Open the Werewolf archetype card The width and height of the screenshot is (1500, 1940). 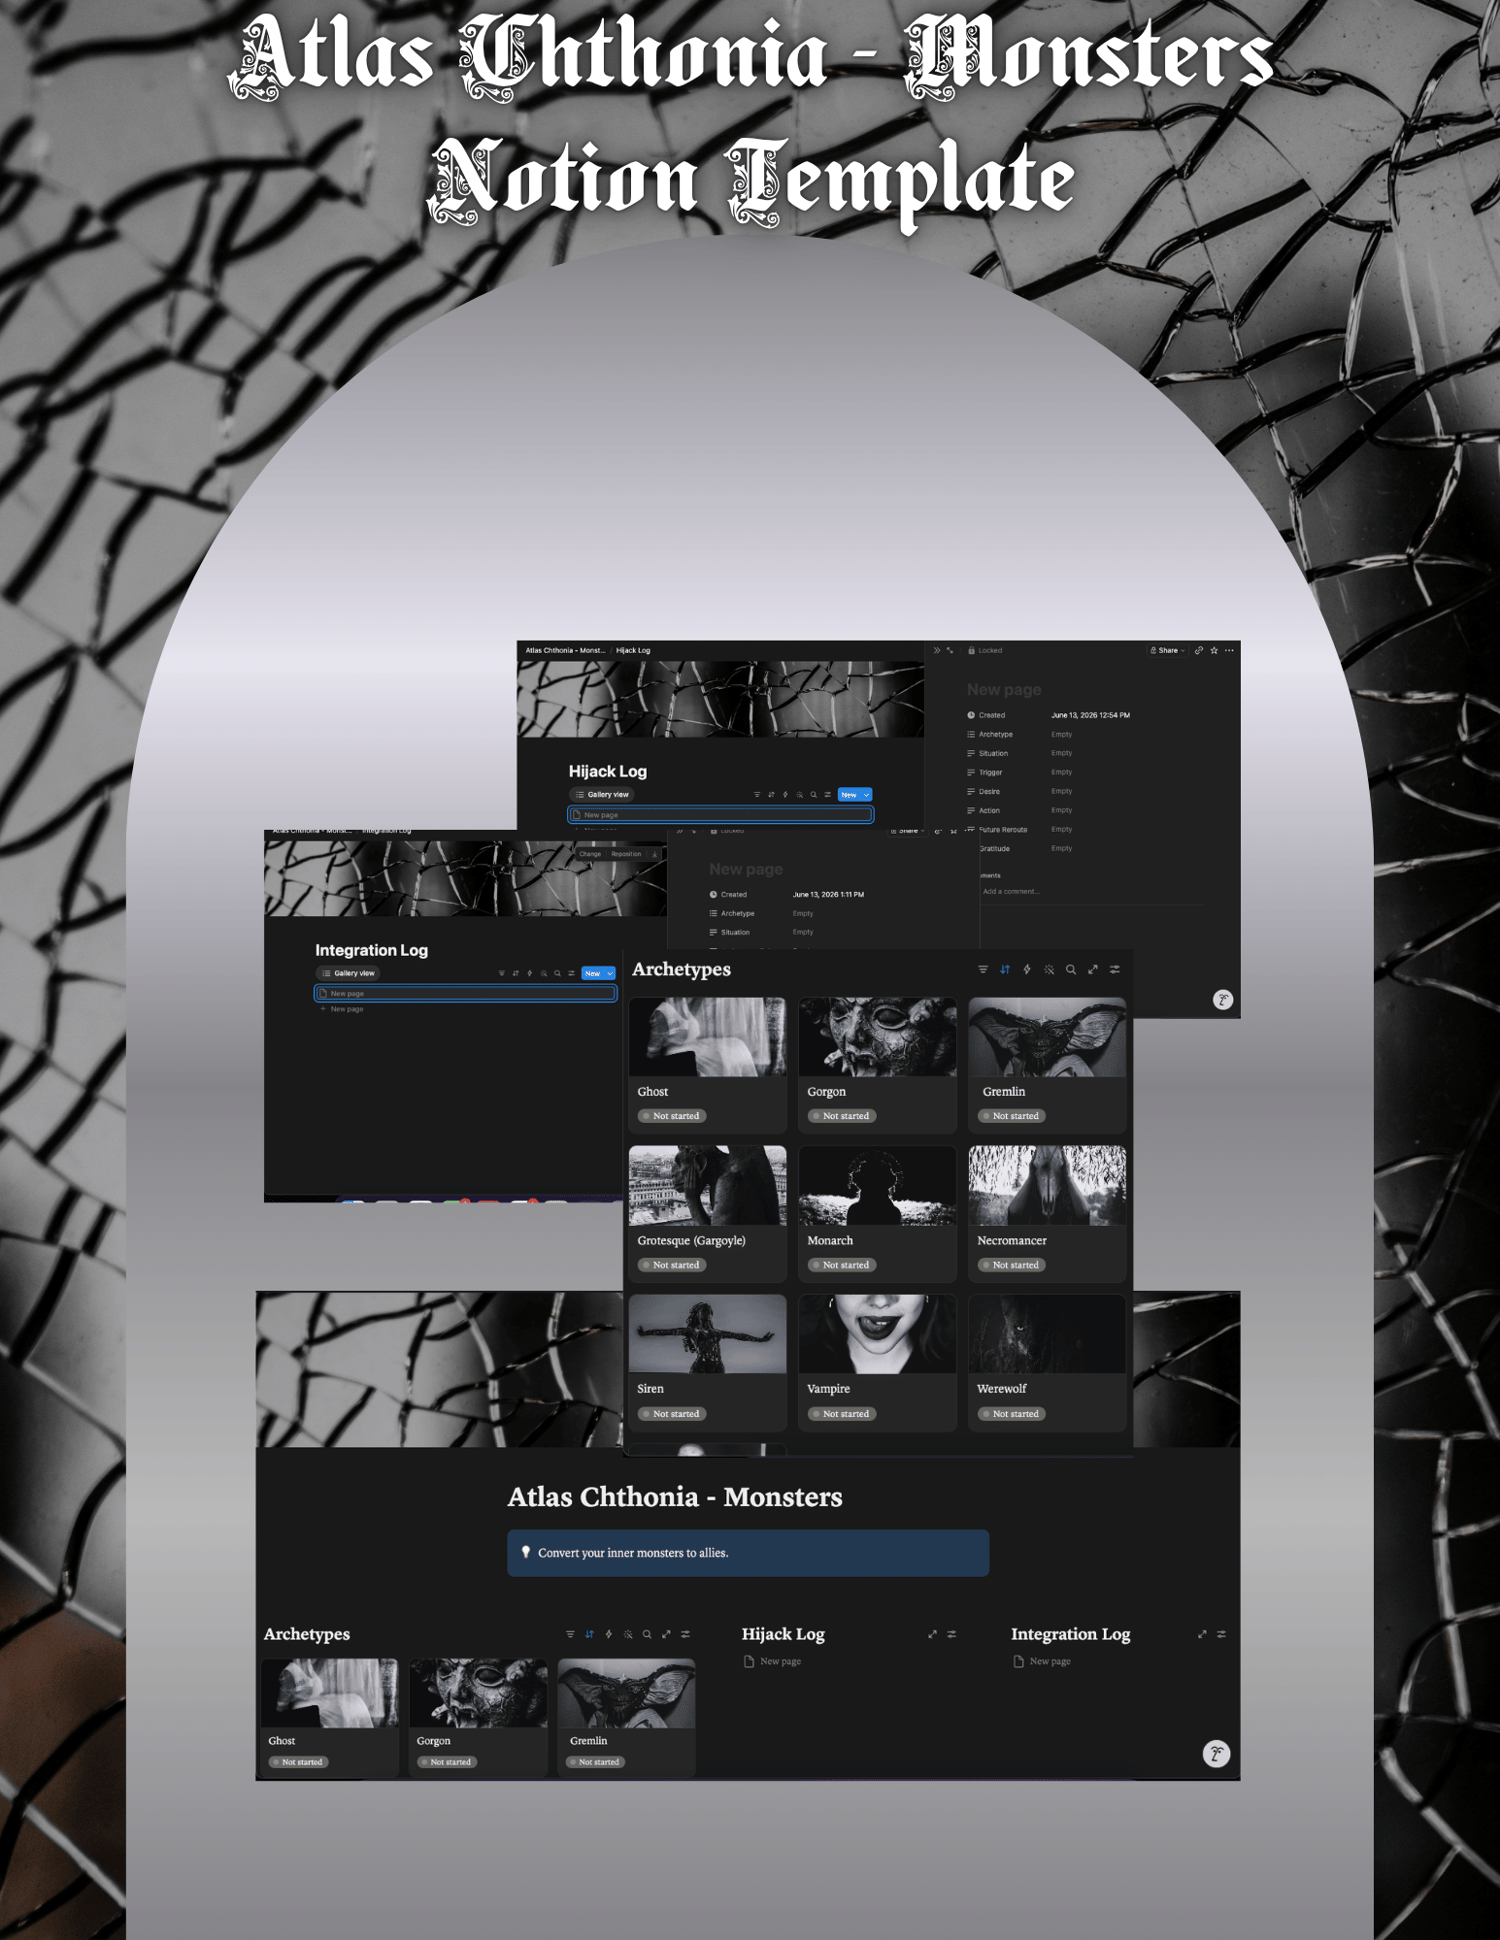point(1047,1362)
